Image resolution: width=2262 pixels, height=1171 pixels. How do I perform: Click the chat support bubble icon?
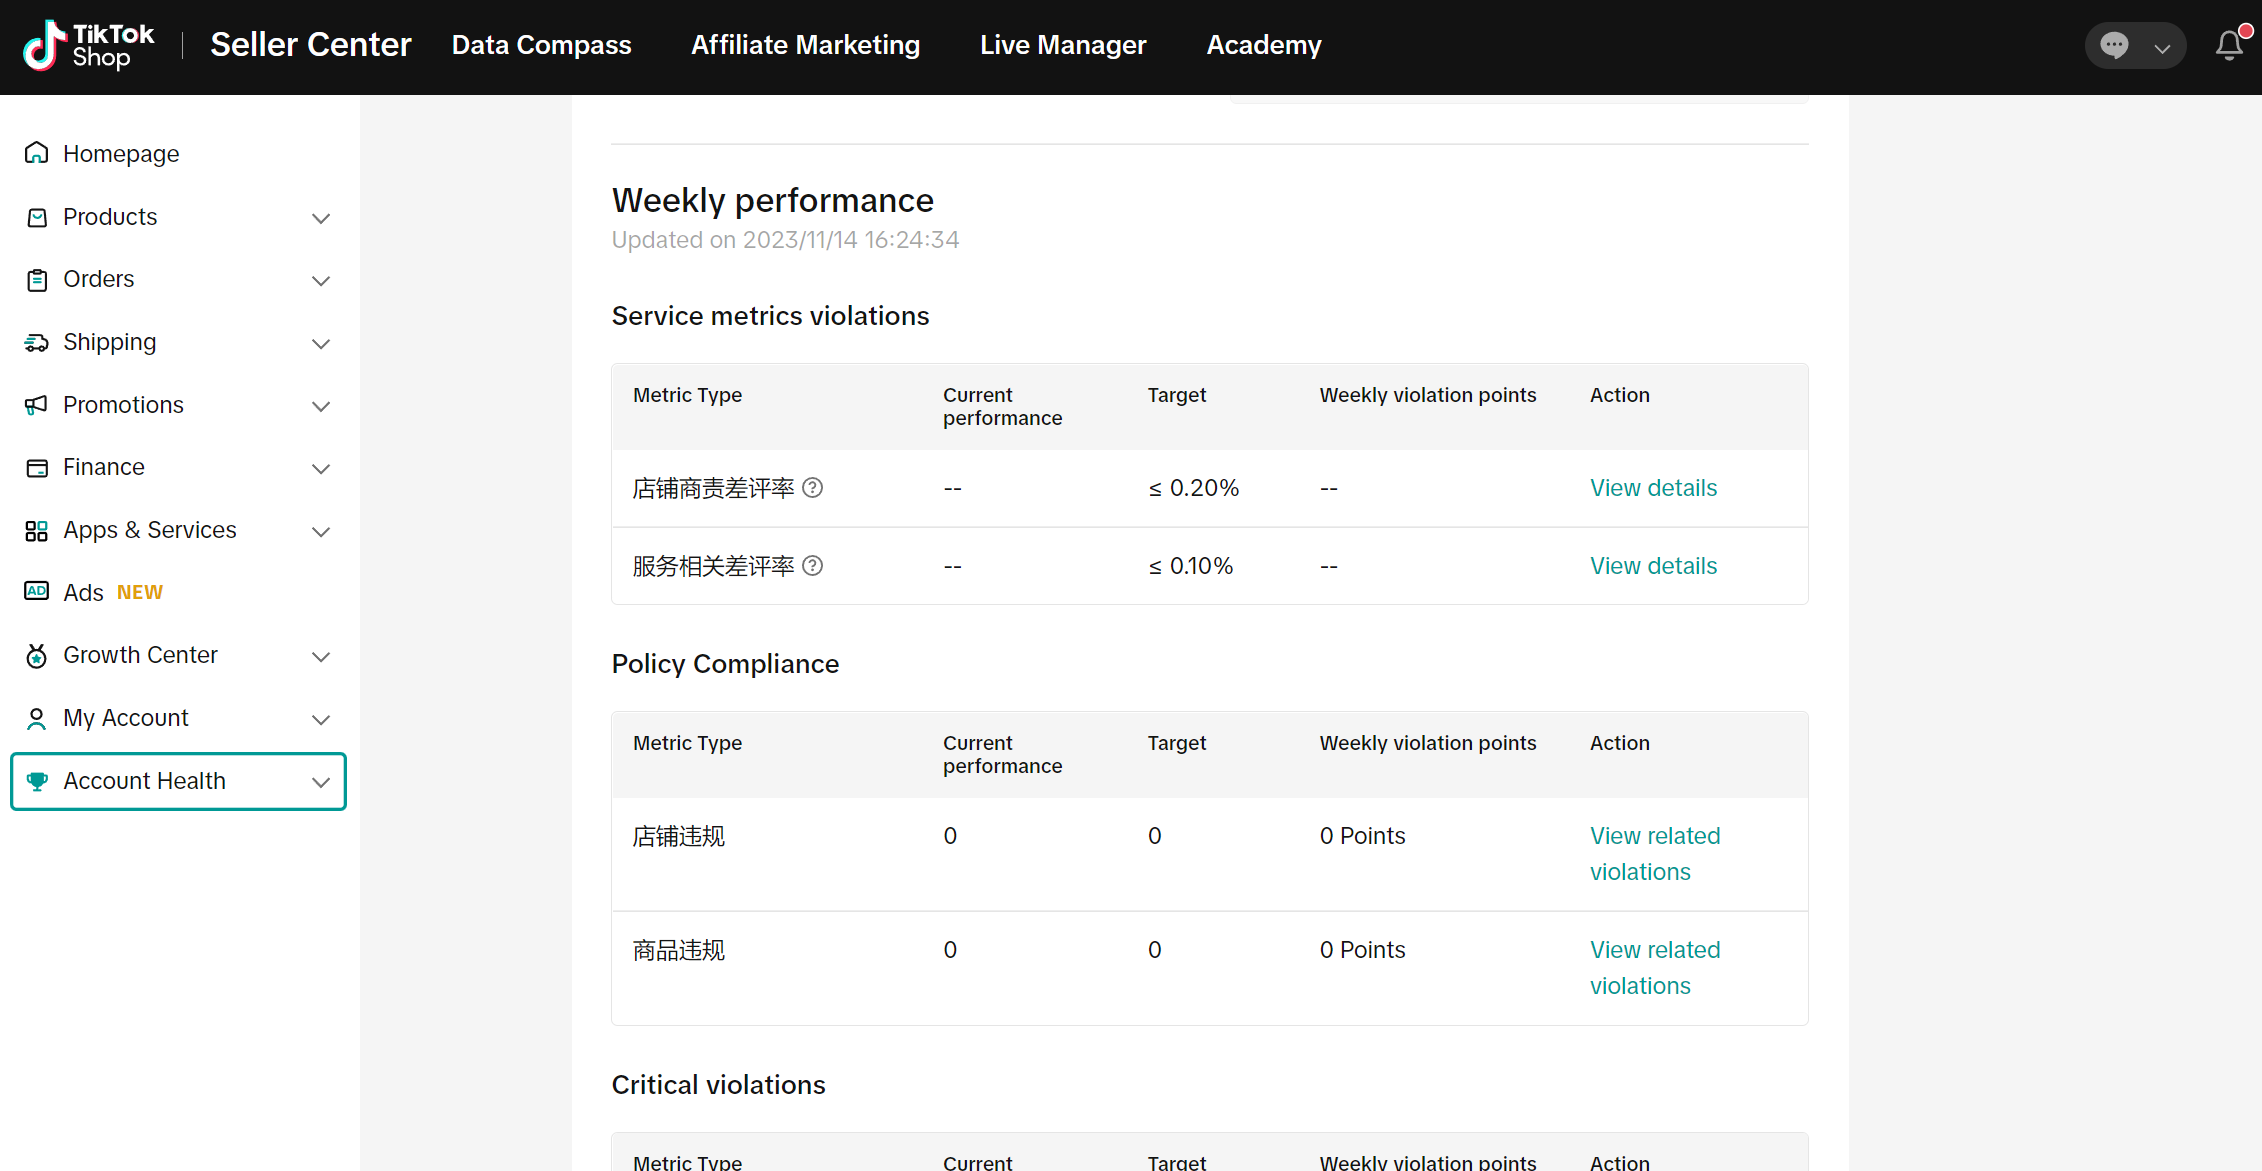[x=2114, y=45]
